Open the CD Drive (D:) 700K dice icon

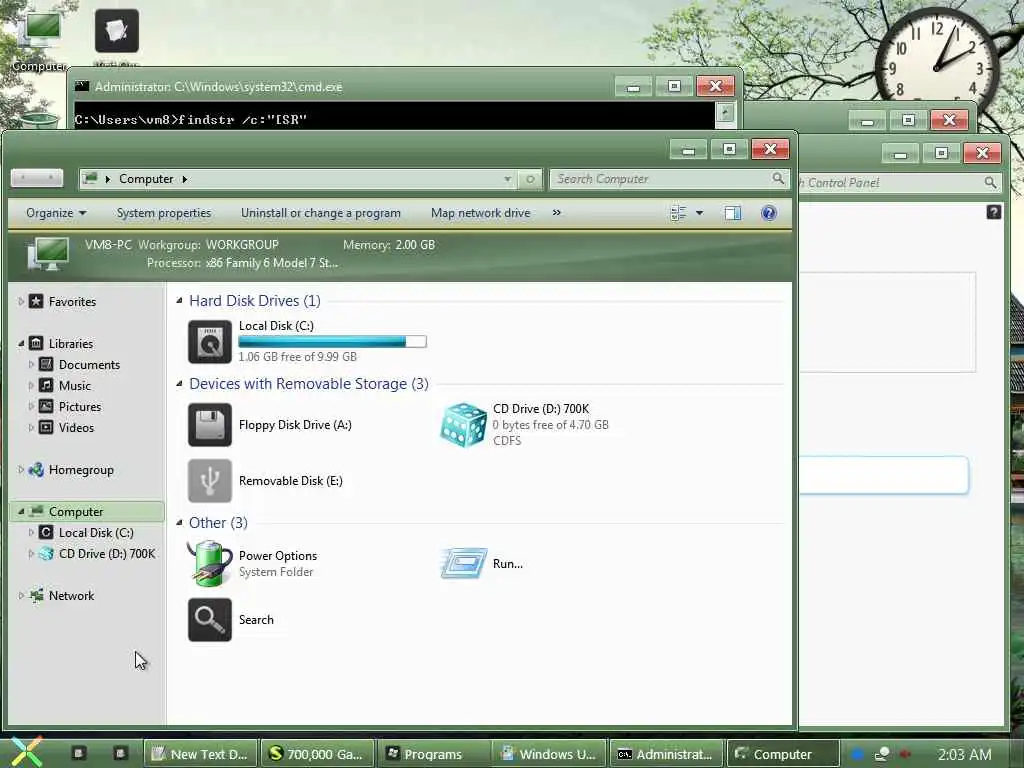point(463,424)
